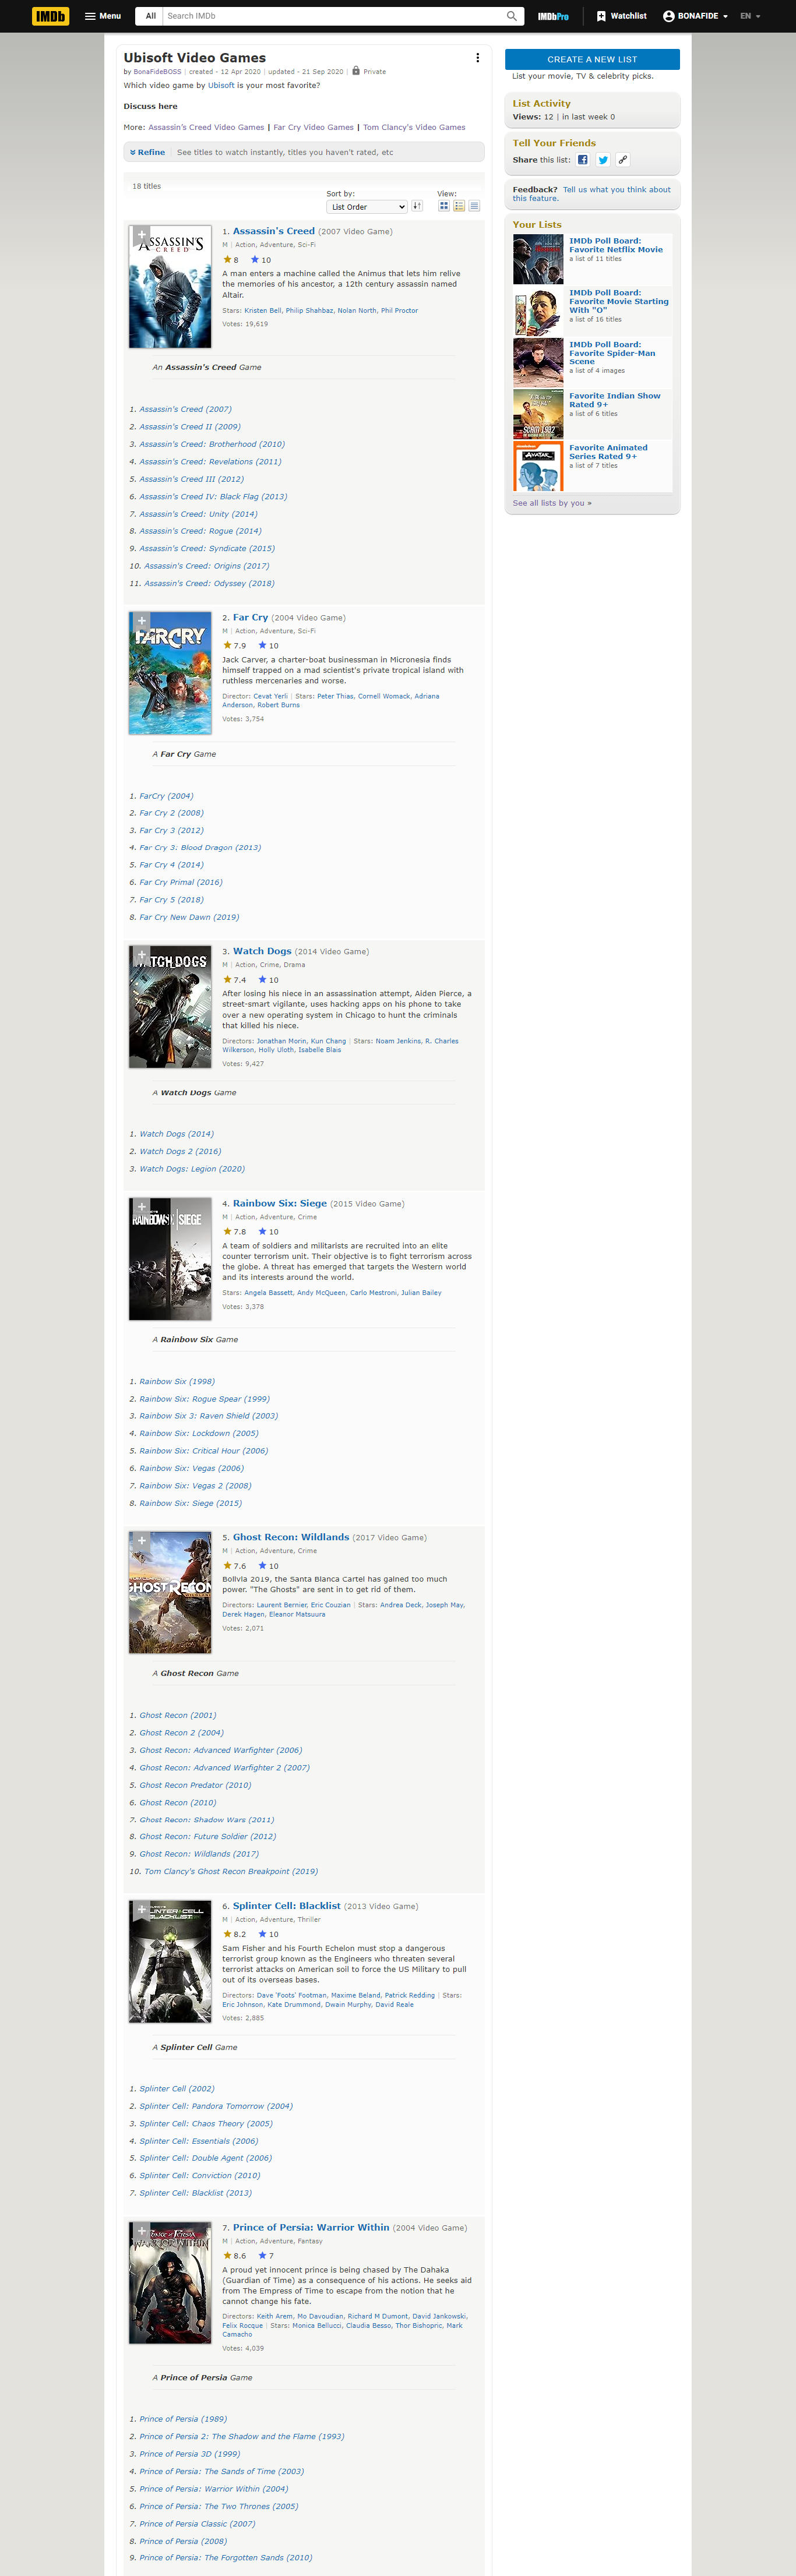Viewport: 796px width, 2576px height.
Task: Open the Rainbow Six: Siege title link
Action: pyautogui.click(x=280, y=1204)
